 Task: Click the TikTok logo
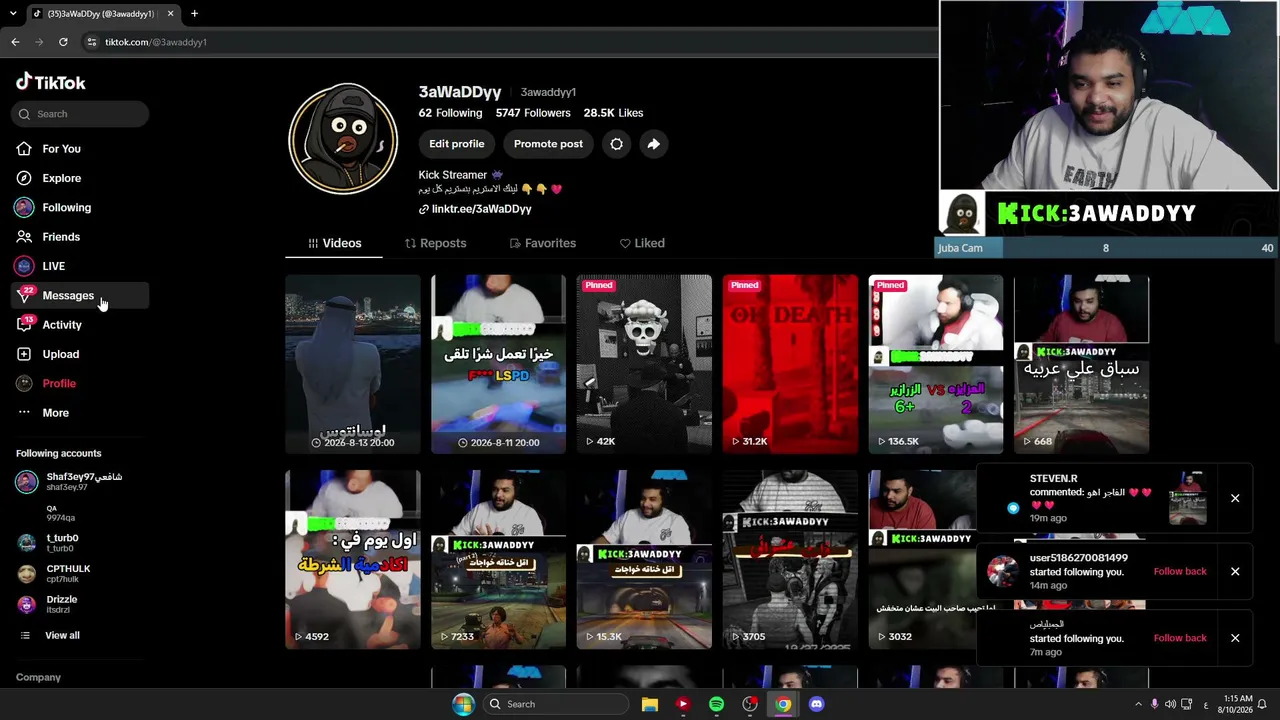(51, 82)
